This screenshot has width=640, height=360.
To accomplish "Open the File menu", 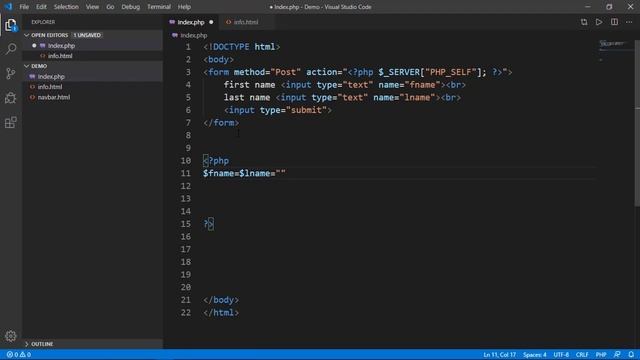I will pos(24,7).
